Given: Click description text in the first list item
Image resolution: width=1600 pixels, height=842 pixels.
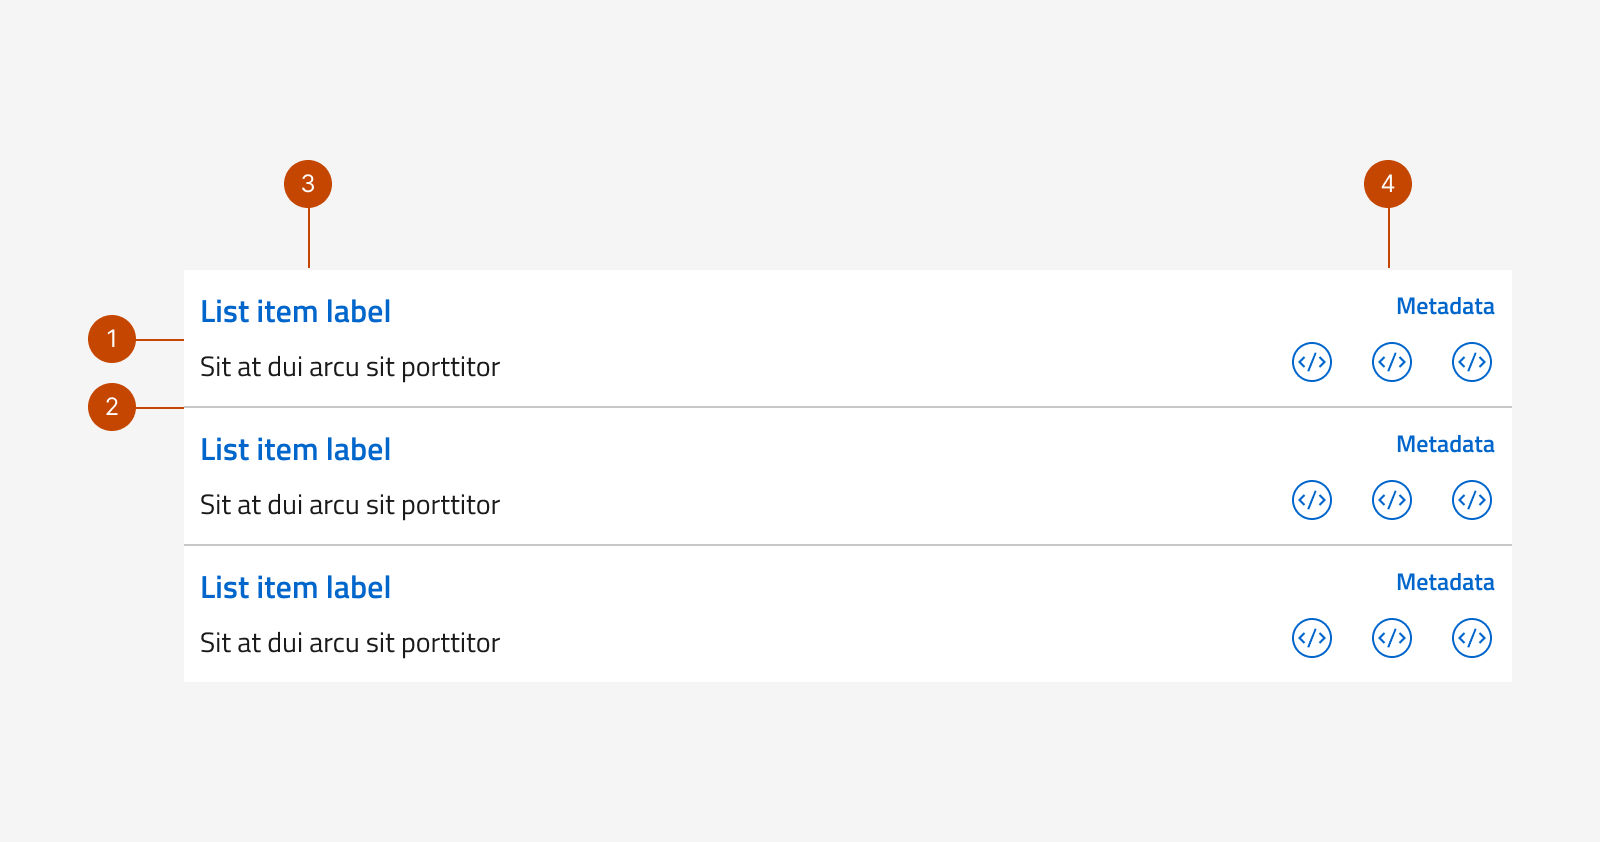Looking at the screenshot, I should point(349,367).
